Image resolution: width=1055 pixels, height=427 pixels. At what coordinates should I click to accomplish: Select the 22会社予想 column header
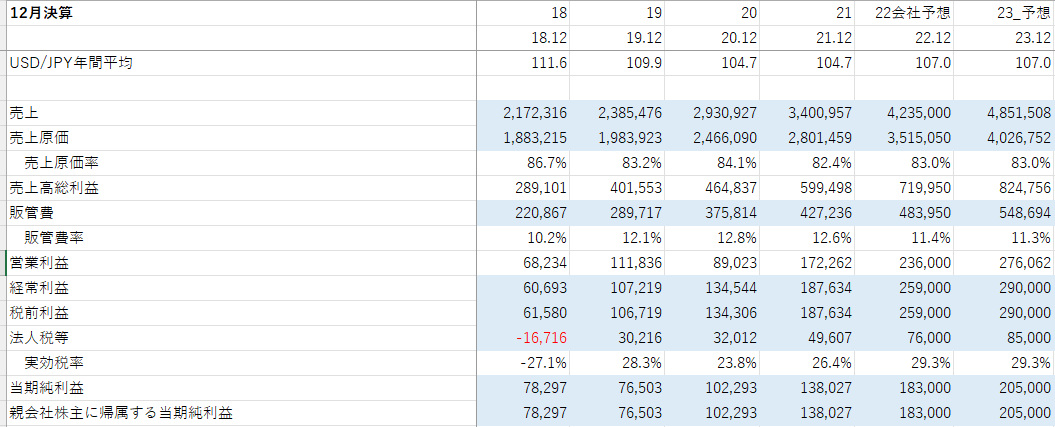tap(903, 13)
